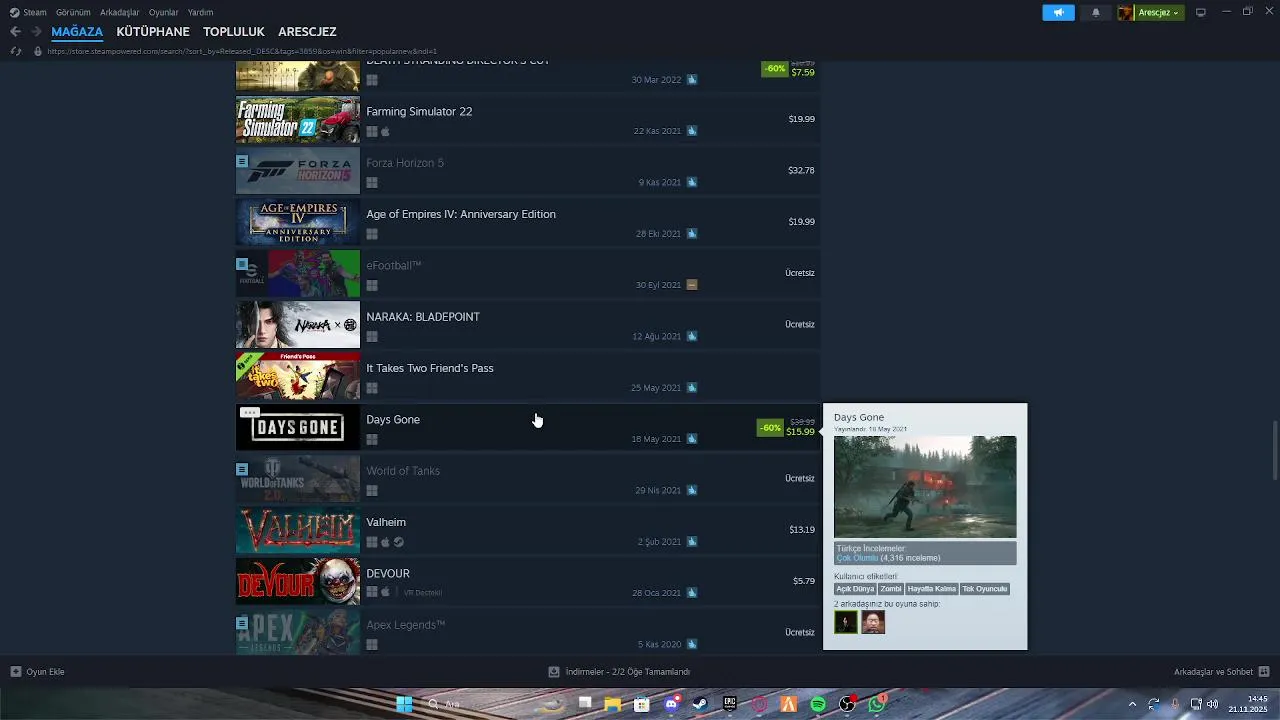Open Epic Games Launcher from the taskbar

click(730, 704)
